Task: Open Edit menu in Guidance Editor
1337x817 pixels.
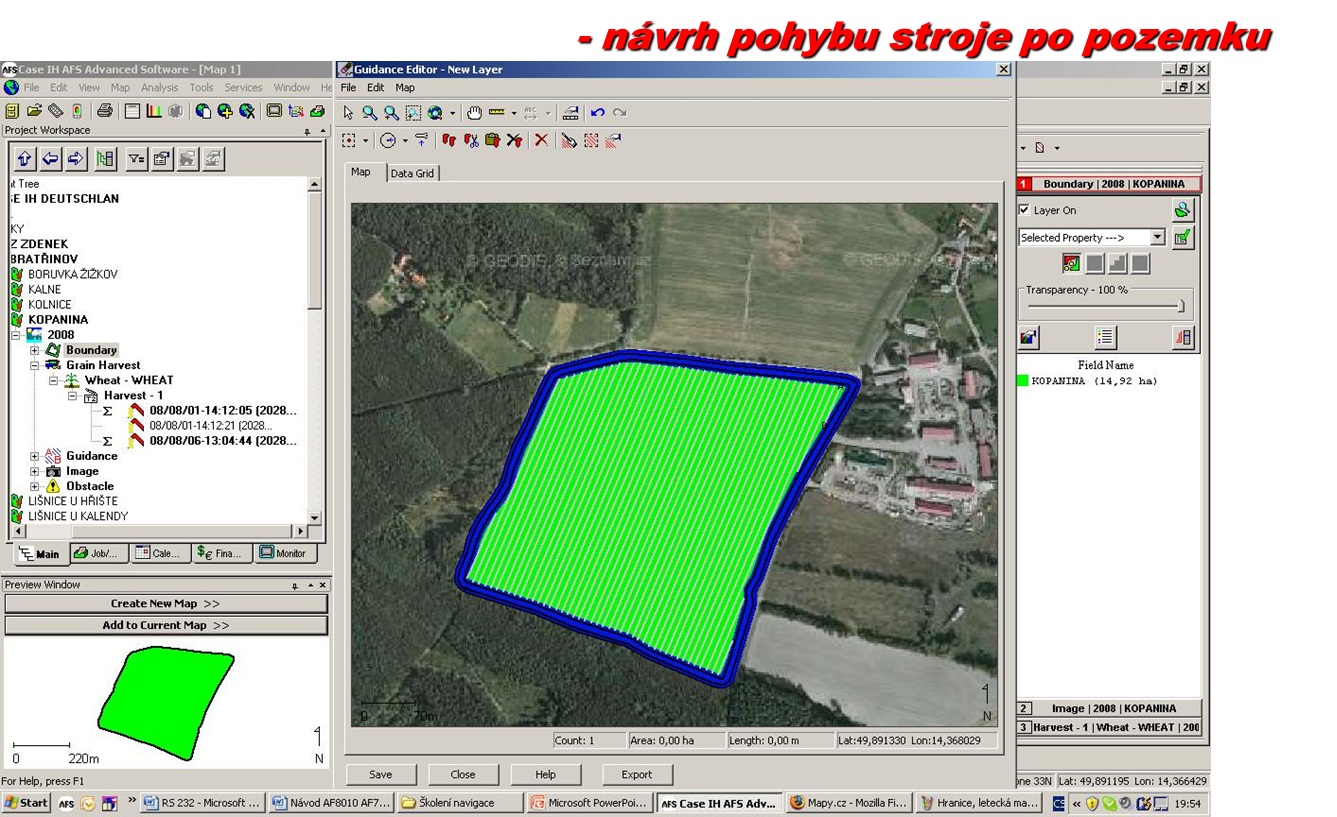Action: click(x=375, y=88)
